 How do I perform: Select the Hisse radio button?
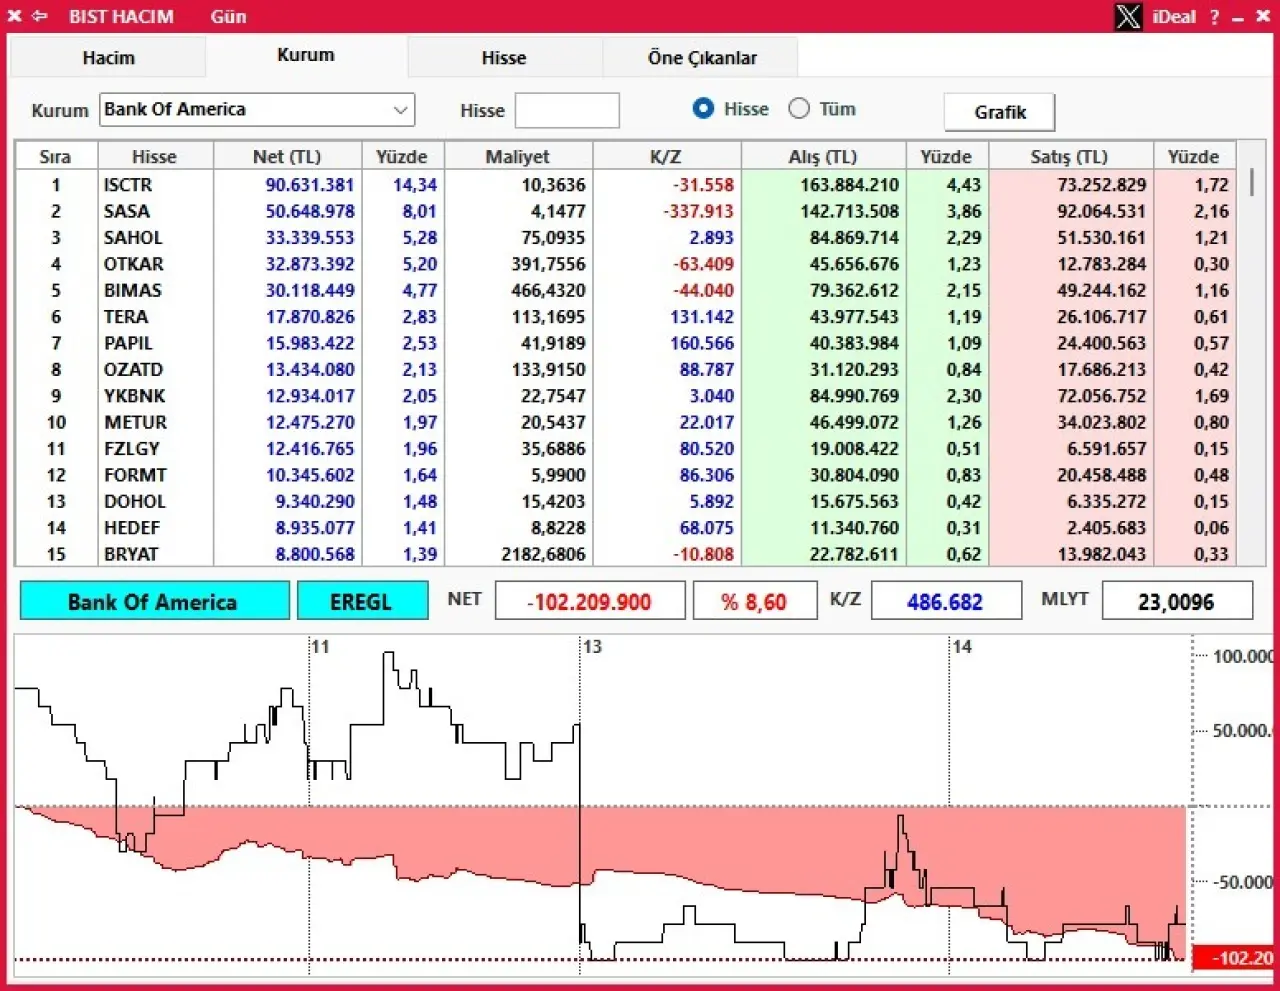click(703, 108)
